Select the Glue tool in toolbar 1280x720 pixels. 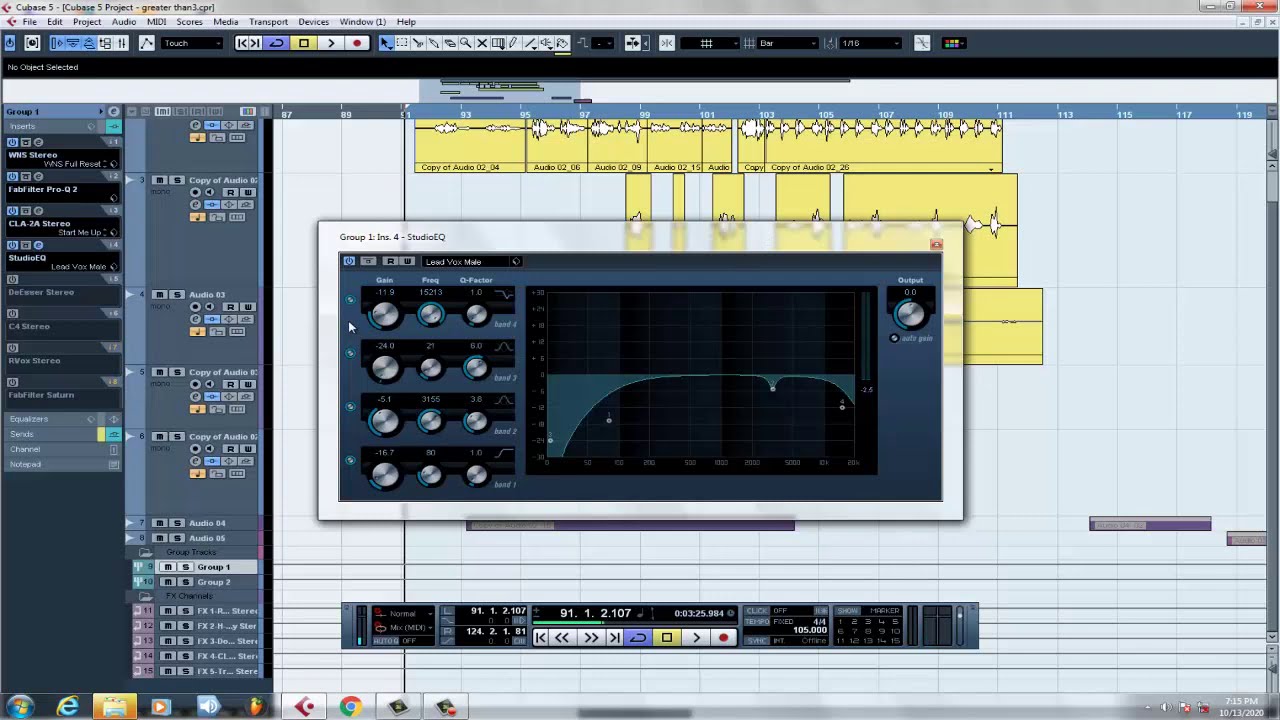coord(434,43)
